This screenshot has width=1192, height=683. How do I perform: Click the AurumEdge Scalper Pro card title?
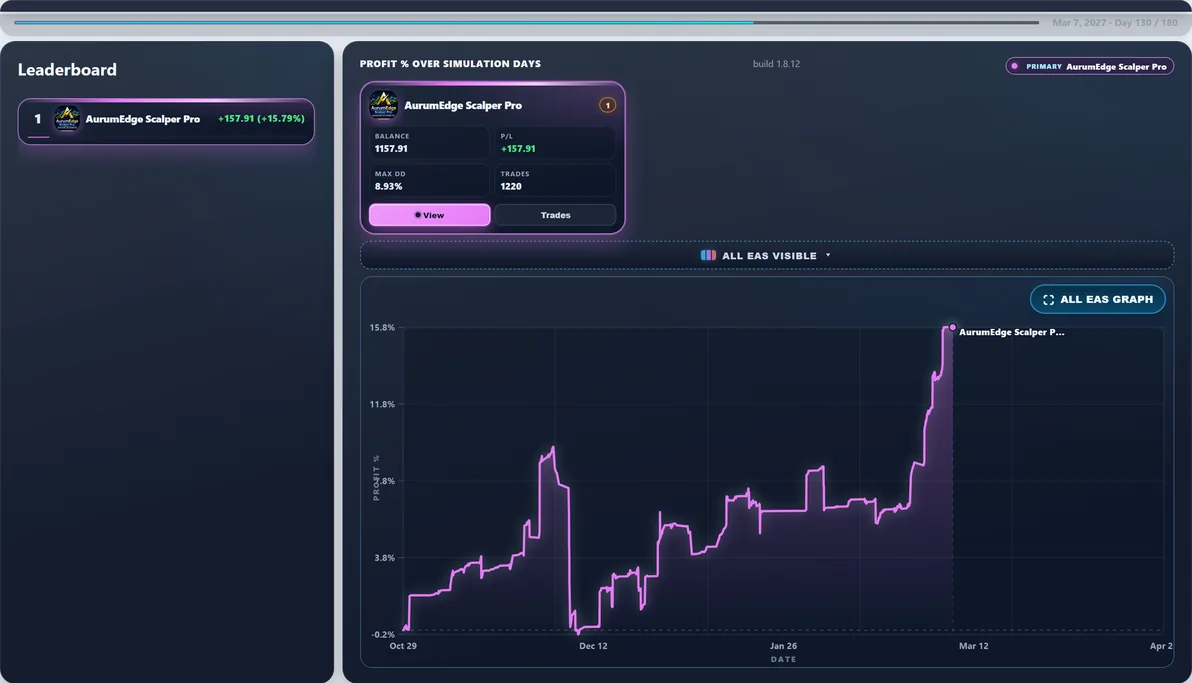(463, 106)
